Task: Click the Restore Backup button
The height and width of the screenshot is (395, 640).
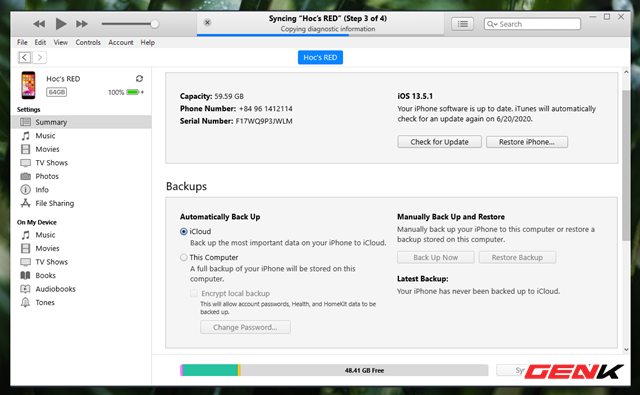Action: click(x=517, y=257)
